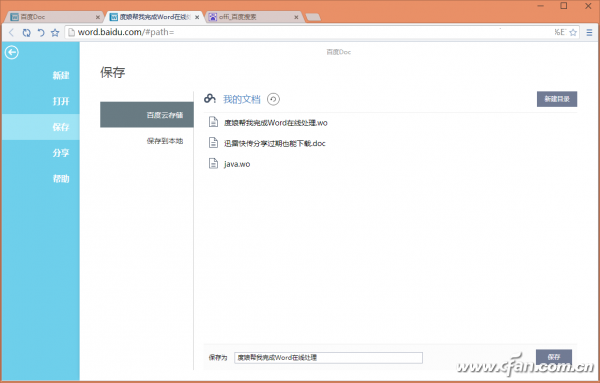Viewport: 600px width, 383px height.
Task: Click the 保存 button at bottom right
Action: (x=554, y=357)
